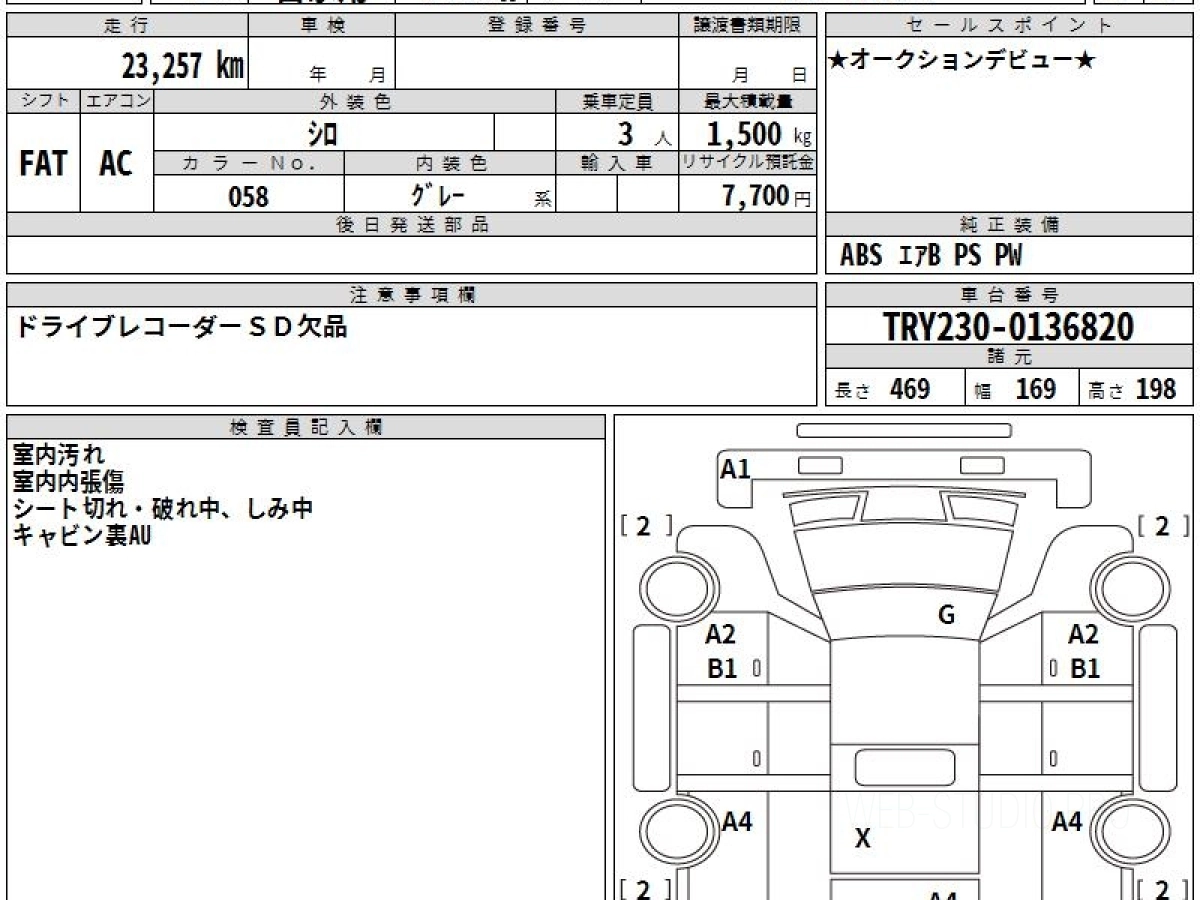The width and height of the screenshot is (1200, 900).
Task: Select the top-left tire rating [2]
Action: point(646,527)
